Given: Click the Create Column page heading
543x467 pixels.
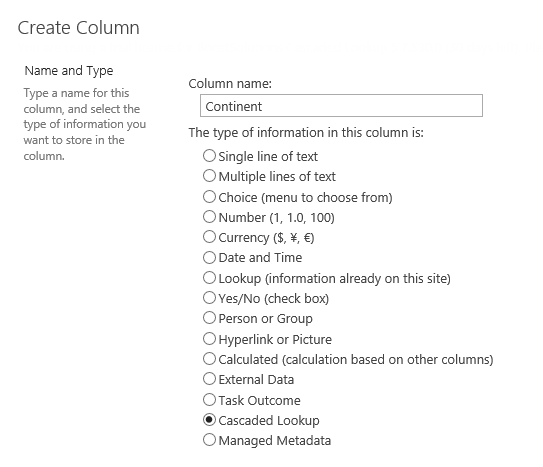Looking at the screenshot, I should click(x=79, y=28).
